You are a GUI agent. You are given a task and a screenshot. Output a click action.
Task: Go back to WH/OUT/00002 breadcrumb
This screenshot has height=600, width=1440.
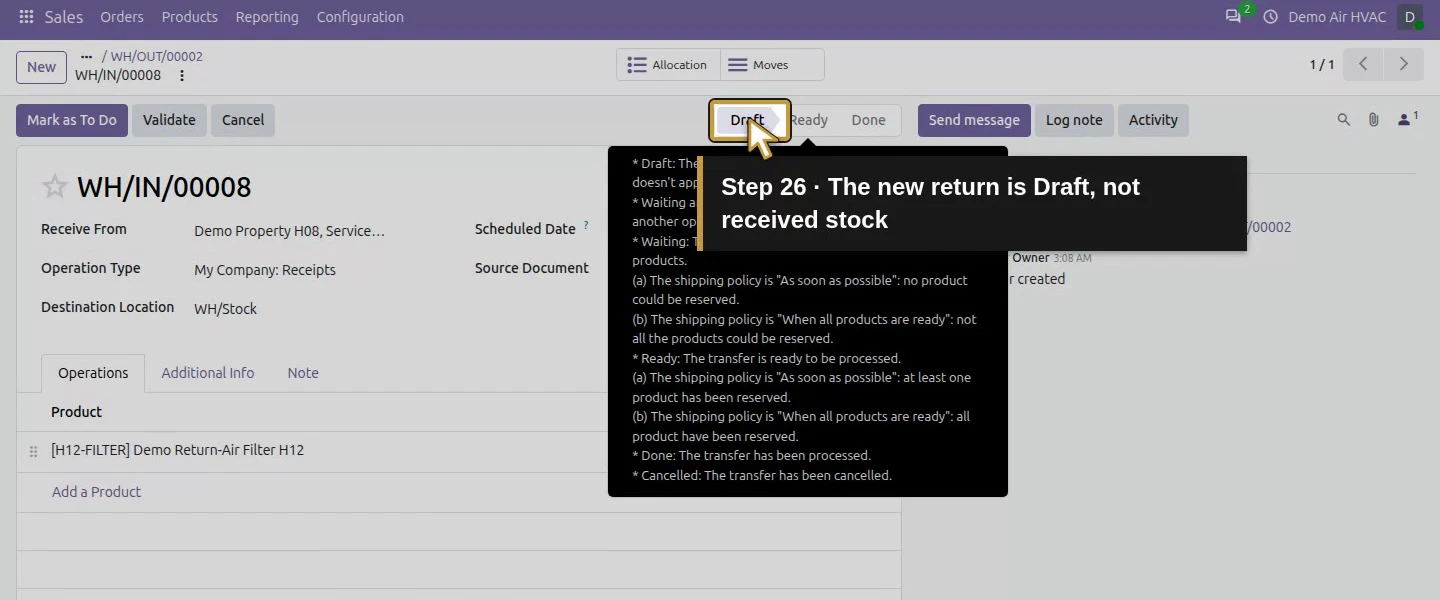pos(156,57)
